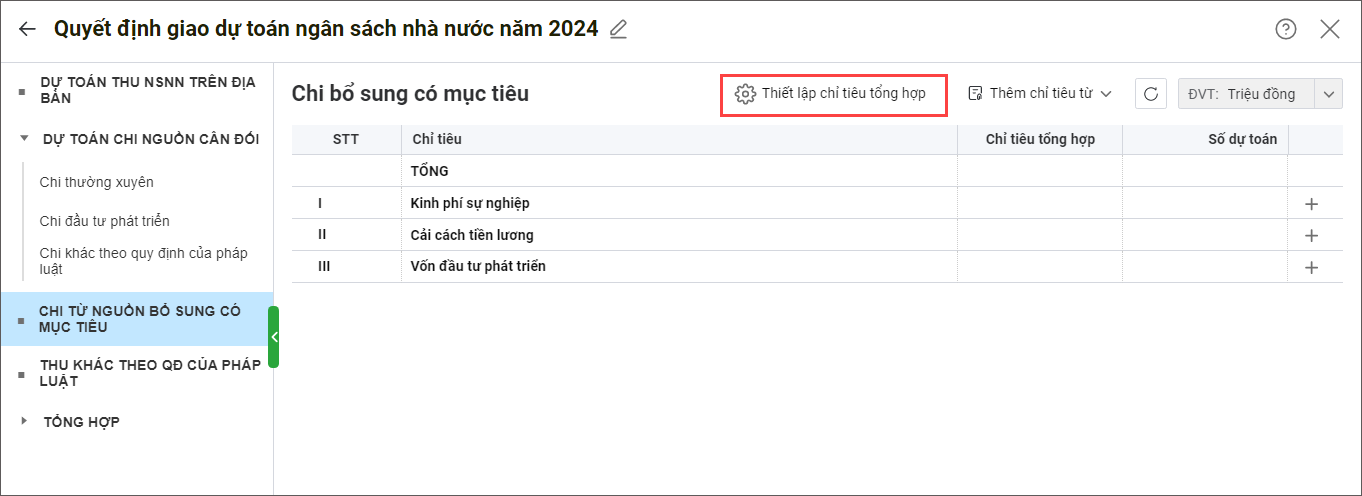This screenshot has height=496, width=1362.
Task: Open Thiết lập chỉ tiêu tổng hợp settings
Action: point(833,94)
